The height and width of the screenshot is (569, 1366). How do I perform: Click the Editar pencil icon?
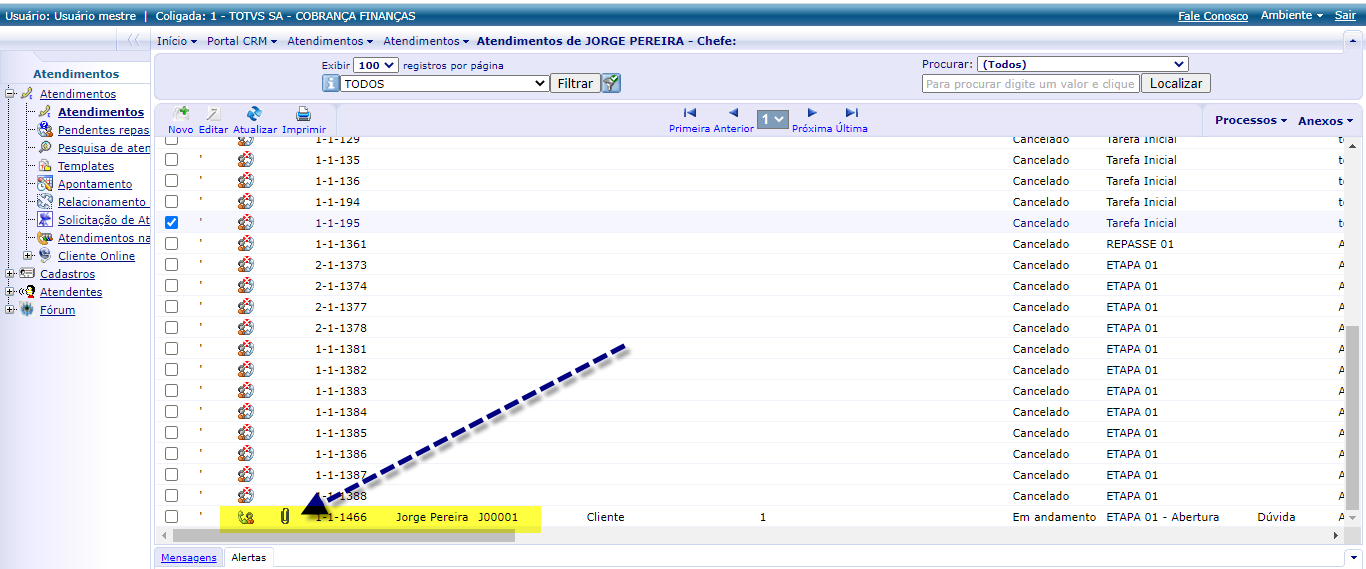(213, 114)
